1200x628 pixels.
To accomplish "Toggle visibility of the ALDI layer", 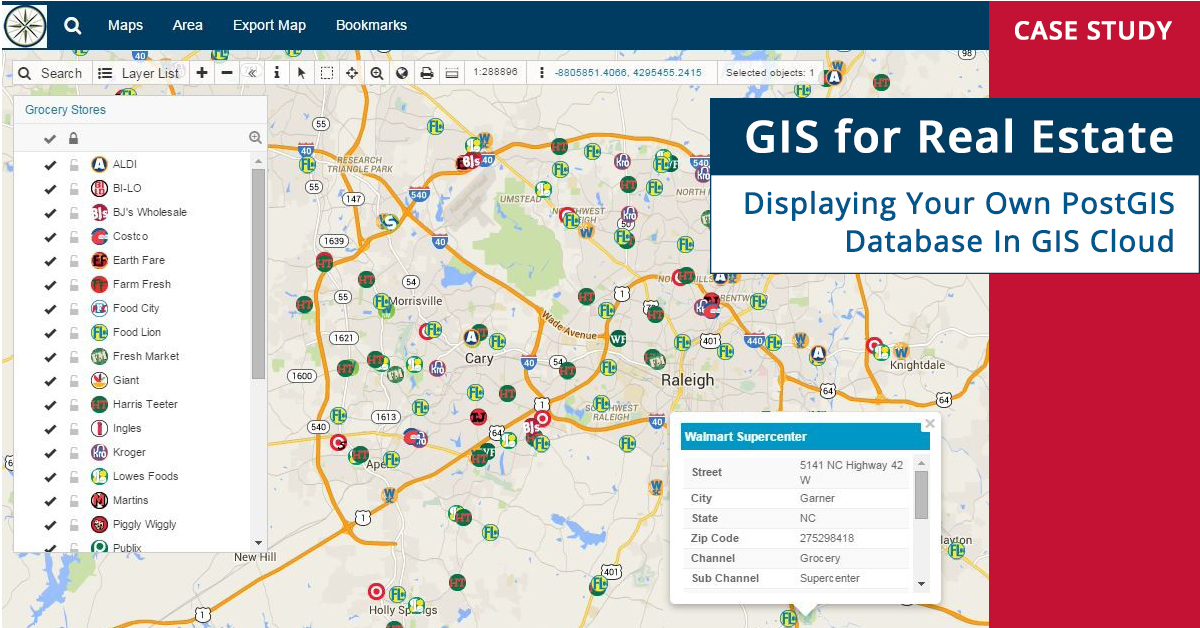I will tap(50, 164).
